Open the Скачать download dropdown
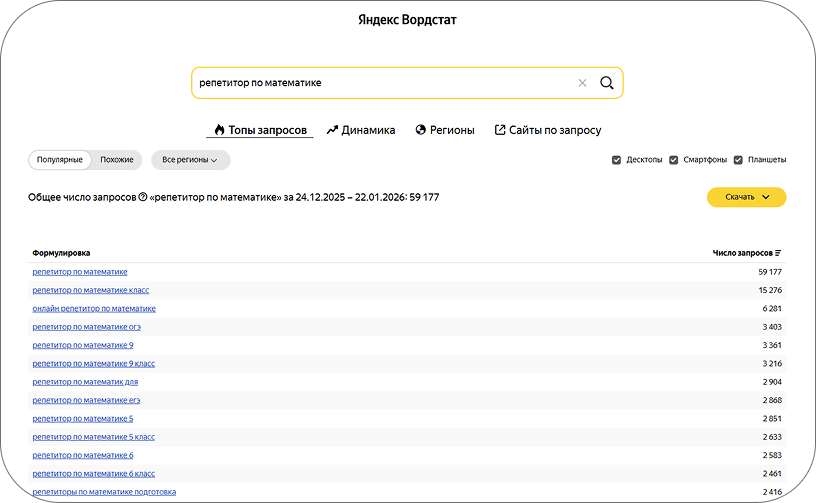 pos(746,197)
